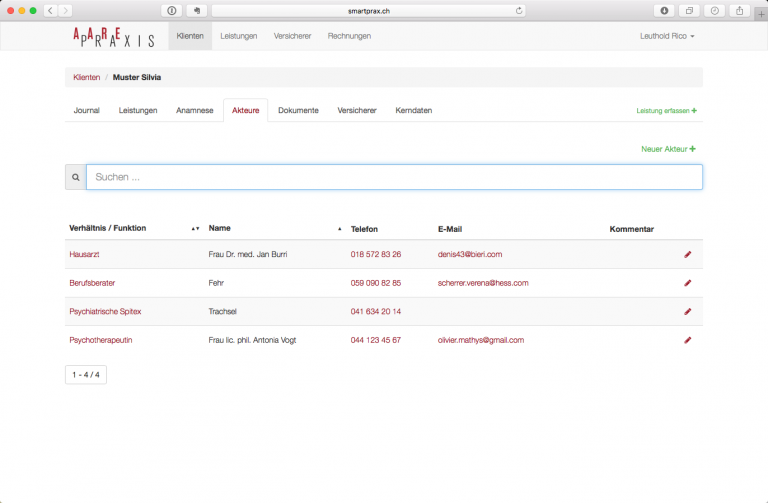
Task: Click the hand extension icon in toolbar
Action: click(197, 10)
